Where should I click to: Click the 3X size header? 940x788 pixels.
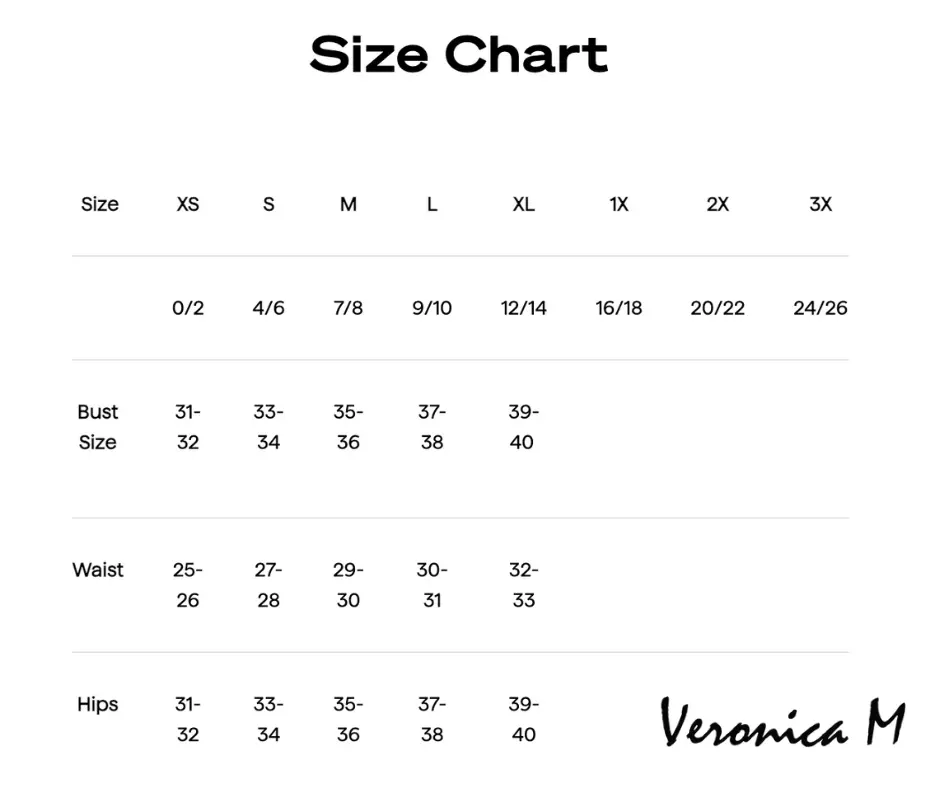point(820,204)
